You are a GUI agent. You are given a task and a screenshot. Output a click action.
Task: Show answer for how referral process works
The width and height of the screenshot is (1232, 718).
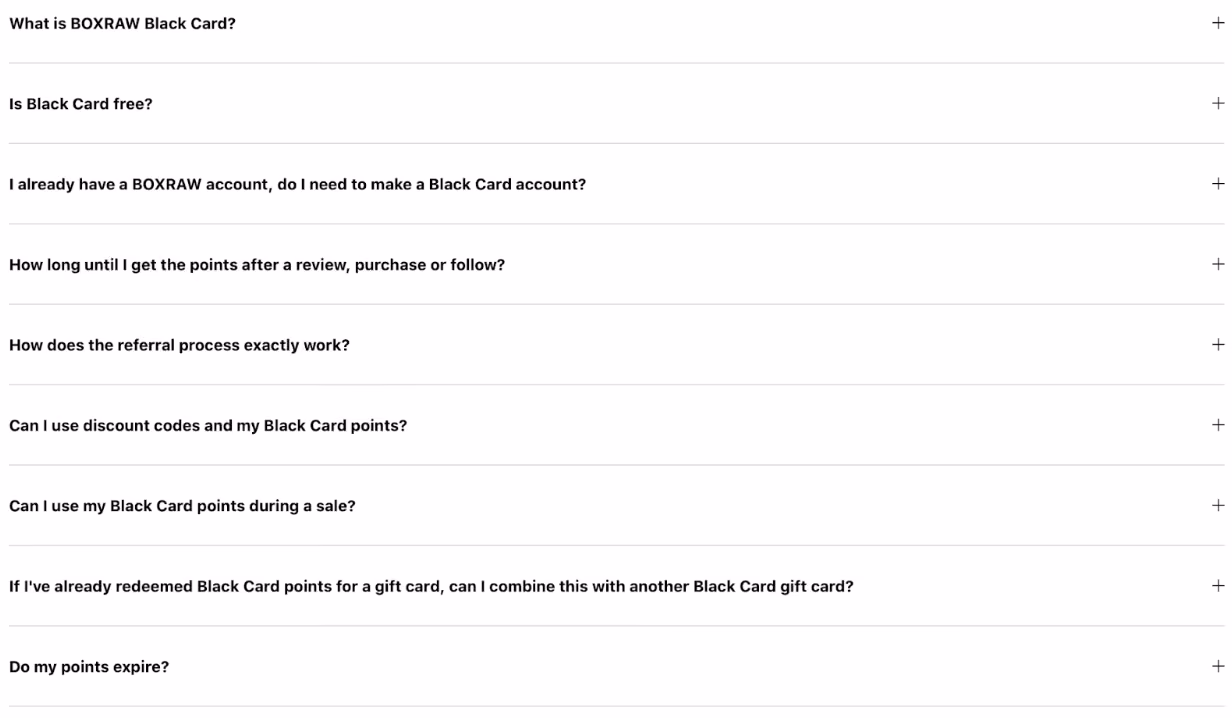pos(616,344)
